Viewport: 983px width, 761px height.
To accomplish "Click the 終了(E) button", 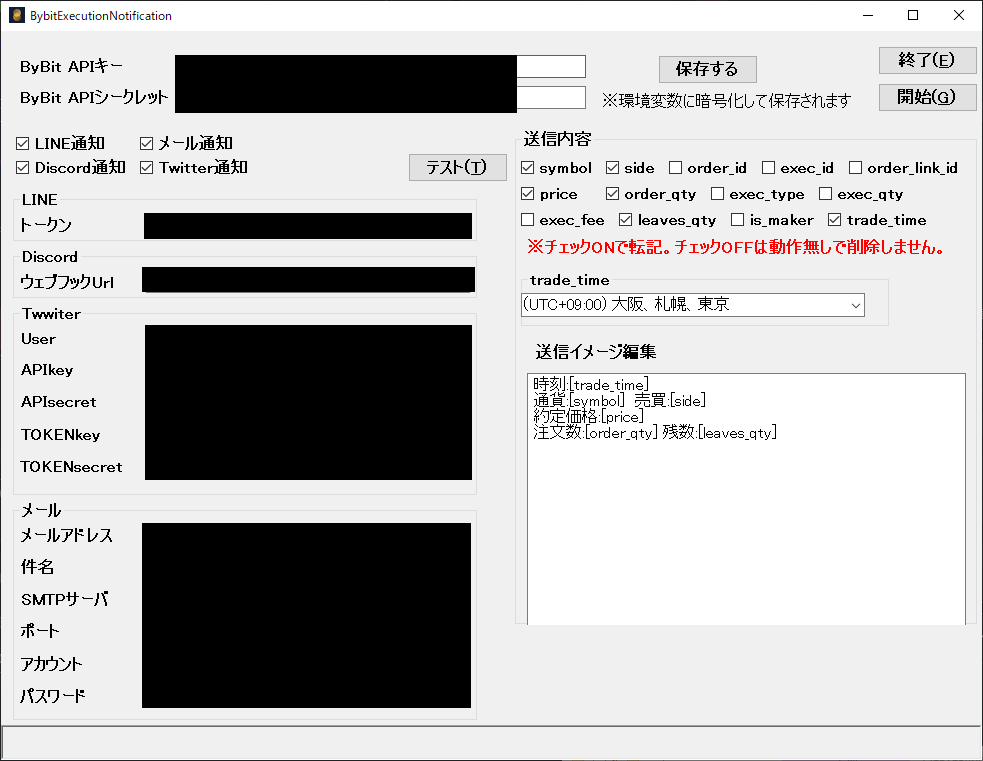I will click(927, 60).
